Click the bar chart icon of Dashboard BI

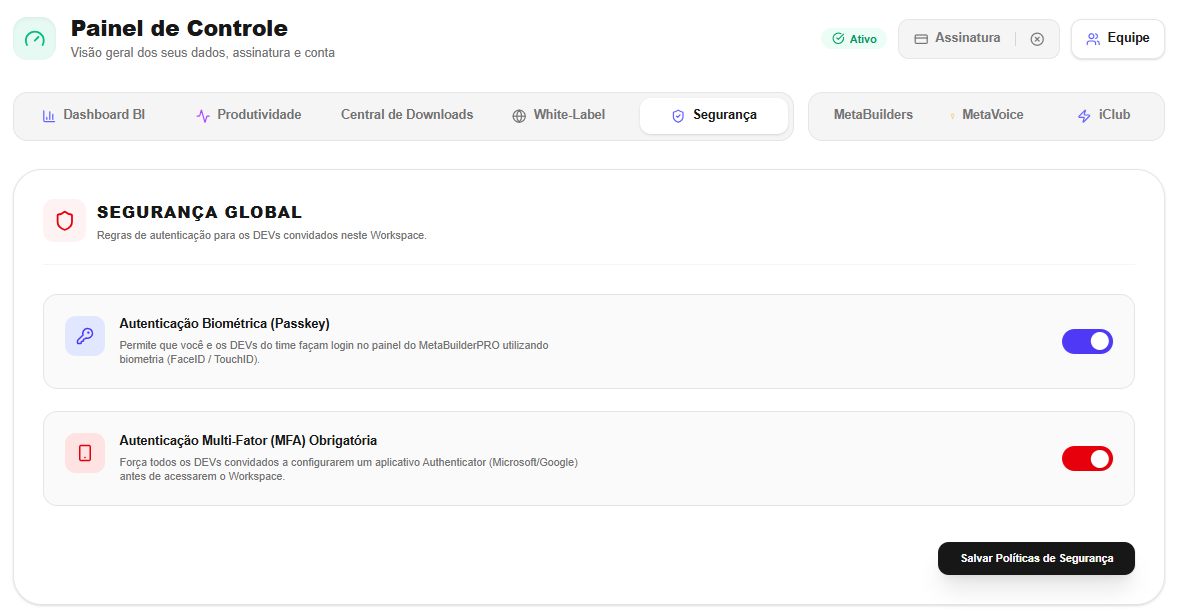tap(48, 116)
